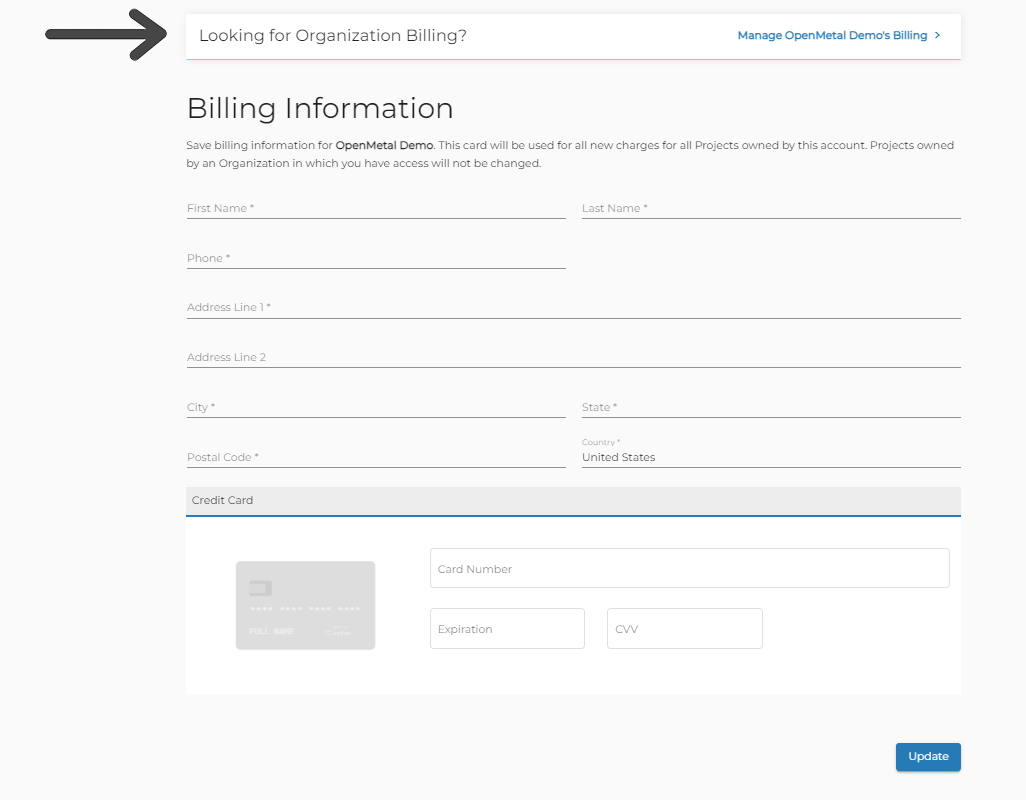
Task: Select the Credit Card payment tab
Action: tap(222, 500)
